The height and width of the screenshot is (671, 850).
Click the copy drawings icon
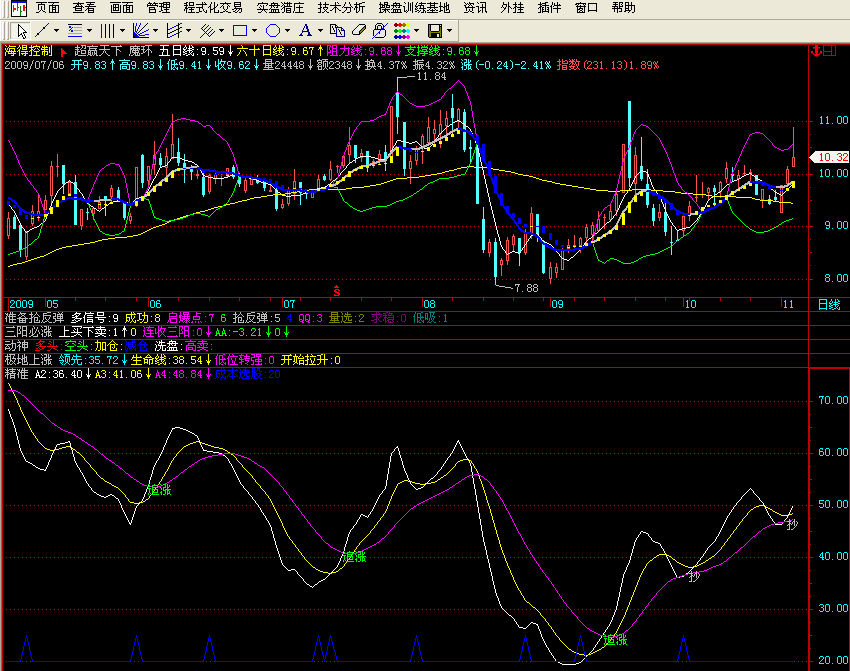(337, 31)
